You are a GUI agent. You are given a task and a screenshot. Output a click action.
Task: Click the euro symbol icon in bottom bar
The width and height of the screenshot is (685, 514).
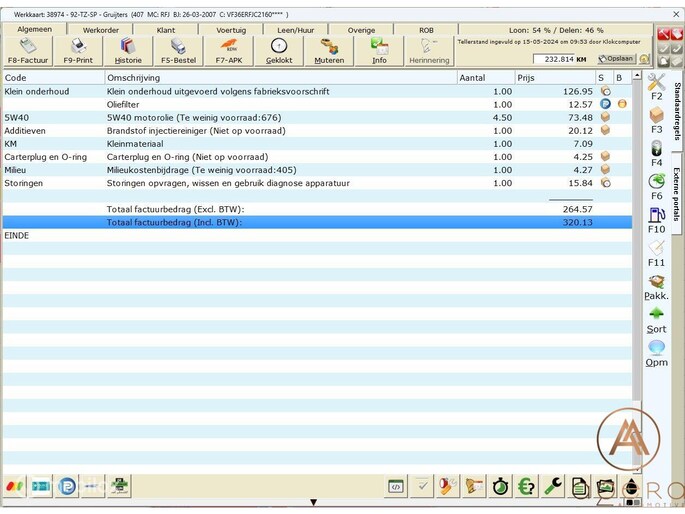coord(526,486)
